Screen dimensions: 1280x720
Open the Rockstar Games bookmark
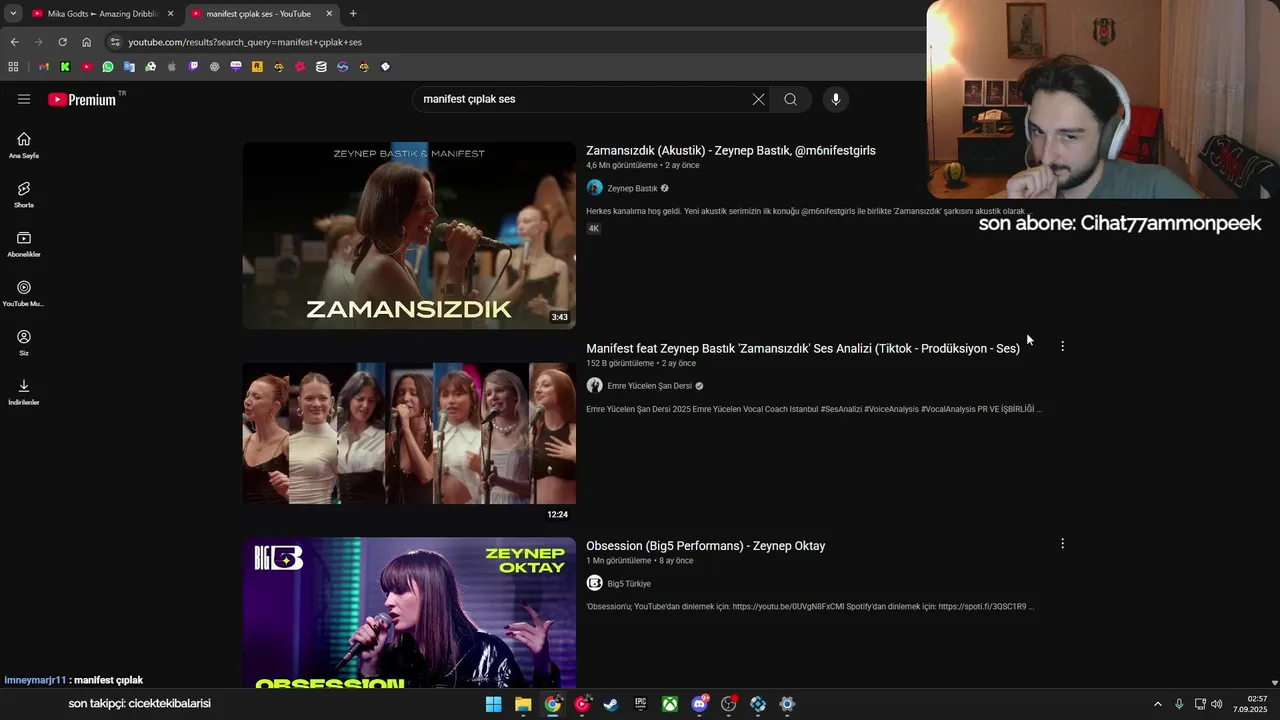(x=257, y=67)
